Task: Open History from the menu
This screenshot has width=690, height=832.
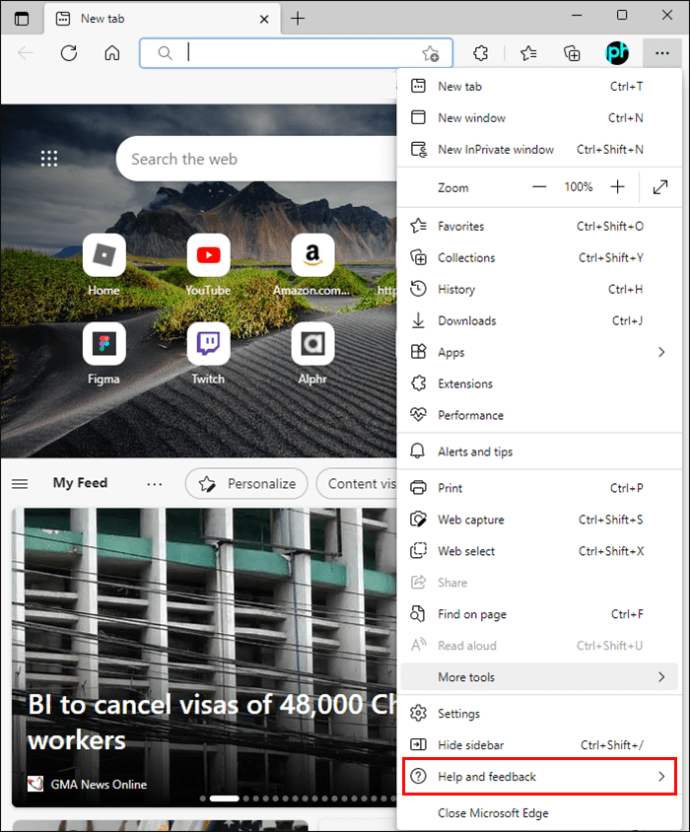Action: click(x=539, y=289)
